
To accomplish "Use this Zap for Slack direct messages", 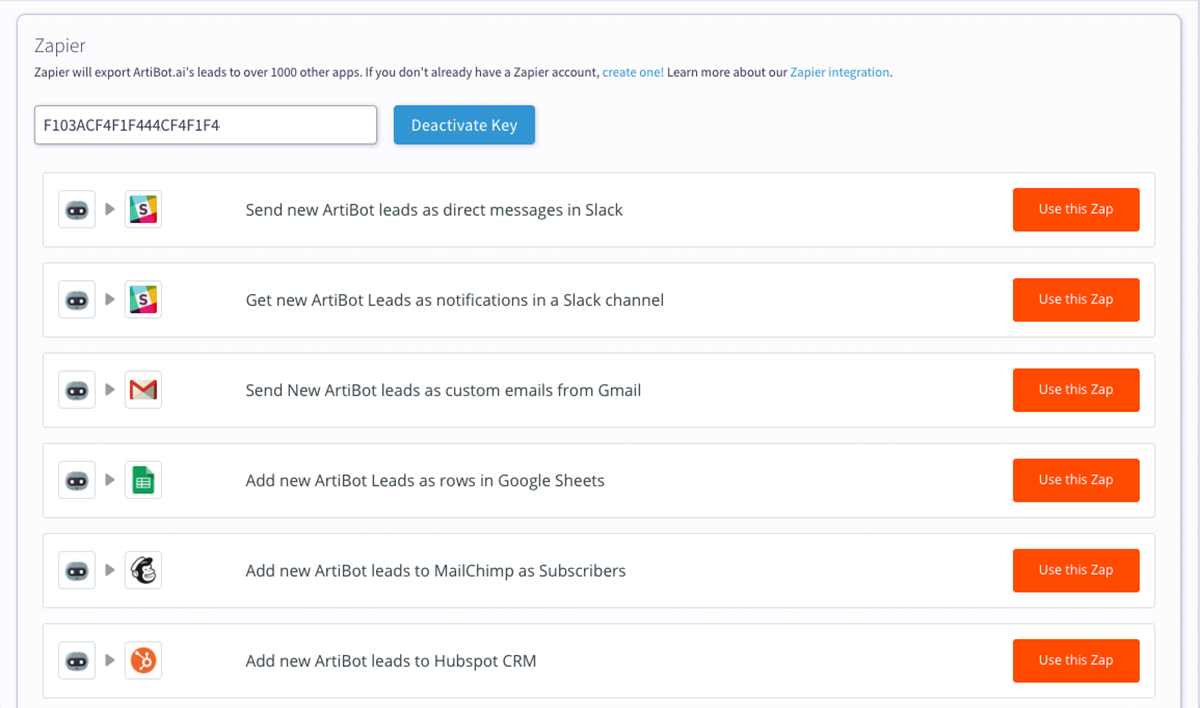I will click(x=1076, y=210).
